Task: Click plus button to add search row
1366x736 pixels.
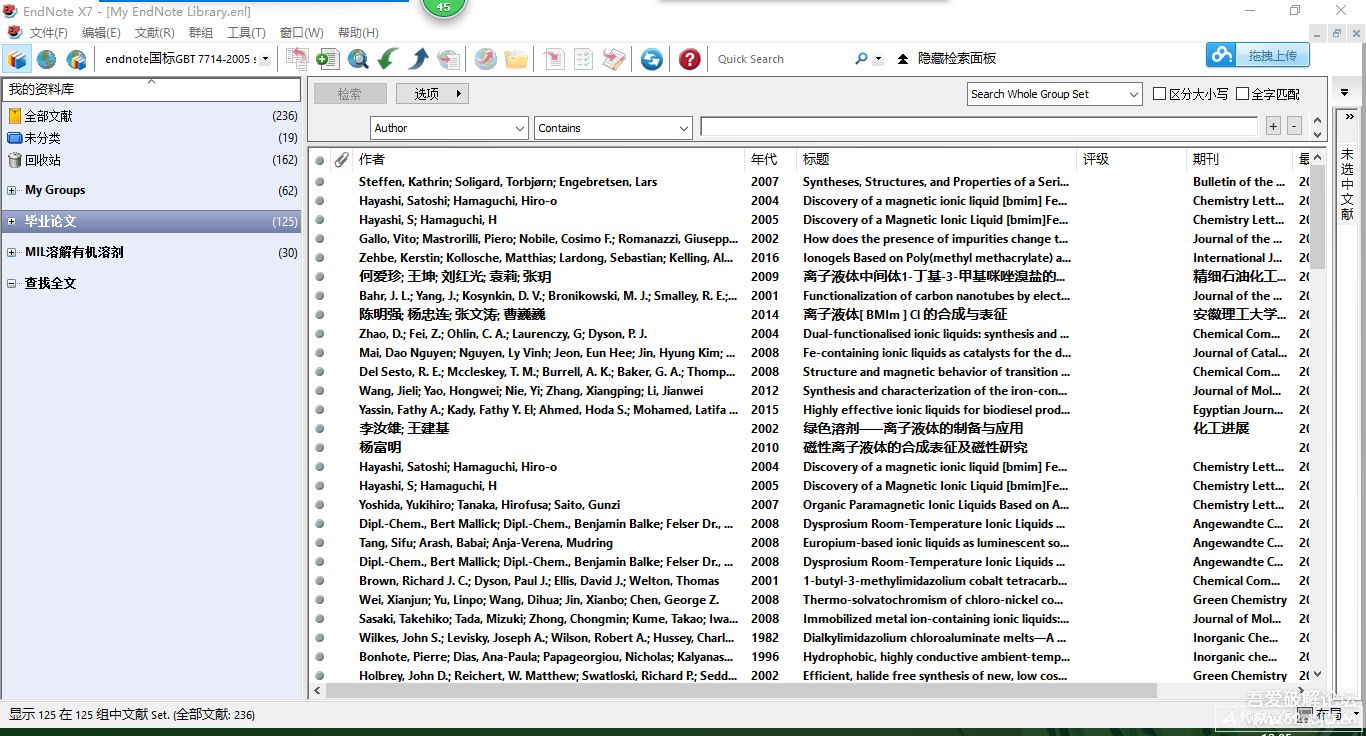Action: 1273,126
